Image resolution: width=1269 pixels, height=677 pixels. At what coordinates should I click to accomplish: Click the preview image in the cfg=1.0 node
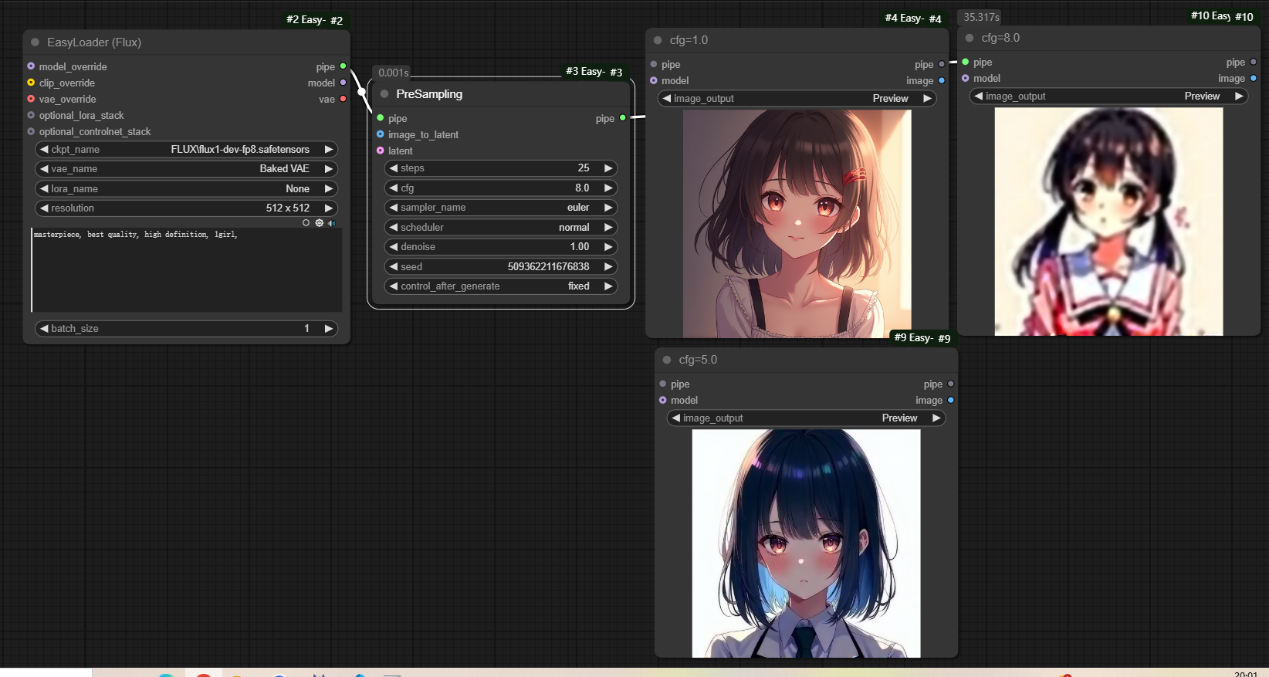(797, 223)
